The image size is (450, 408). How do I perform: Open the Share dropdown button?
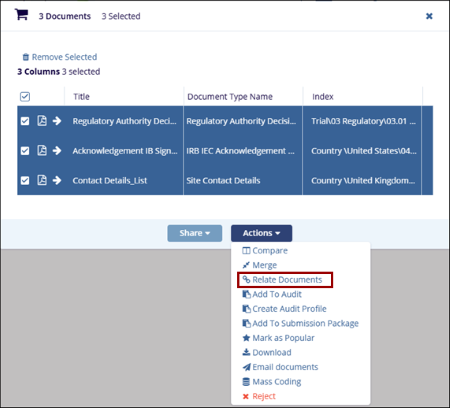click(195, 233)
